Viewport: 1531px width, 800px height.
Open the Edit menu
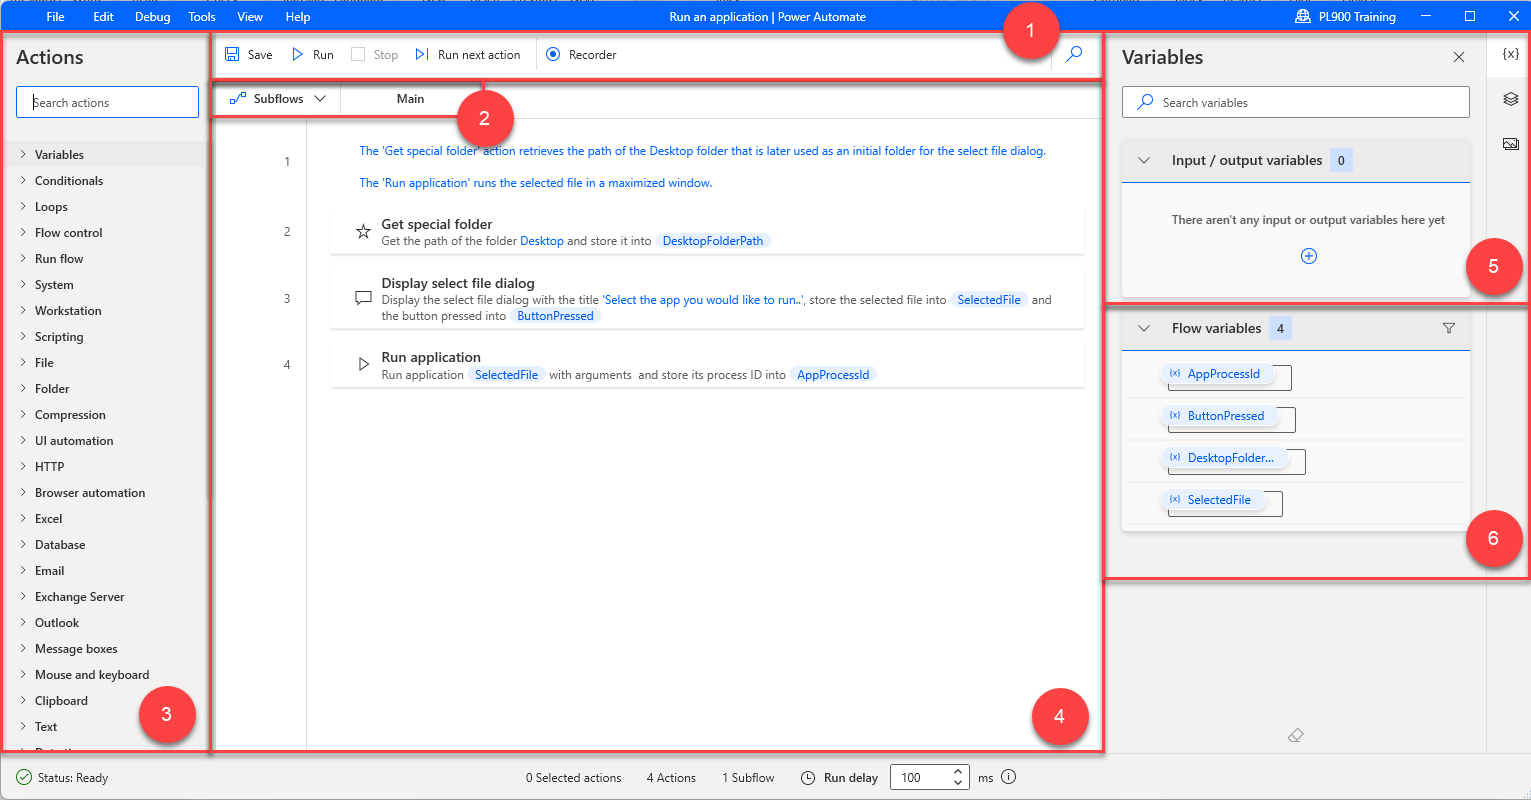point(103,16)
